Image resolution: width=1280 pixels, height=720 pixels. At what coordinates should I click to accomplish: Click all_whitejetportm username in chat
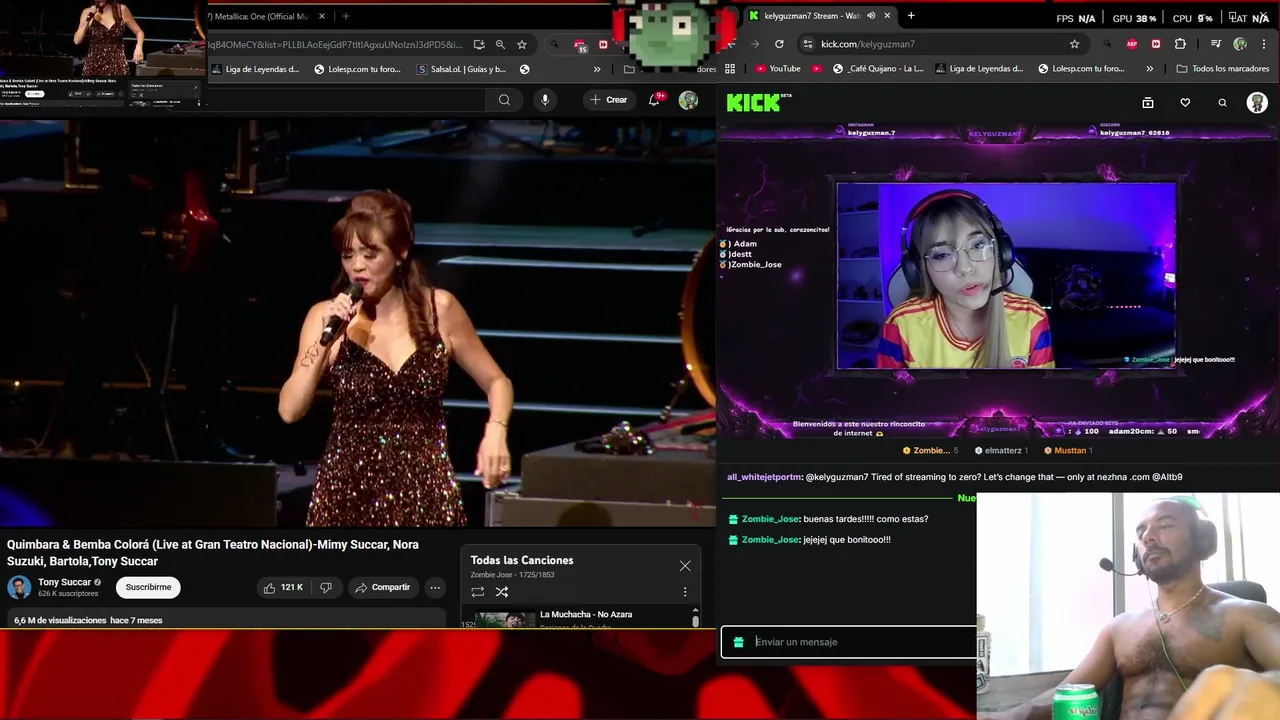coord(764,477)
